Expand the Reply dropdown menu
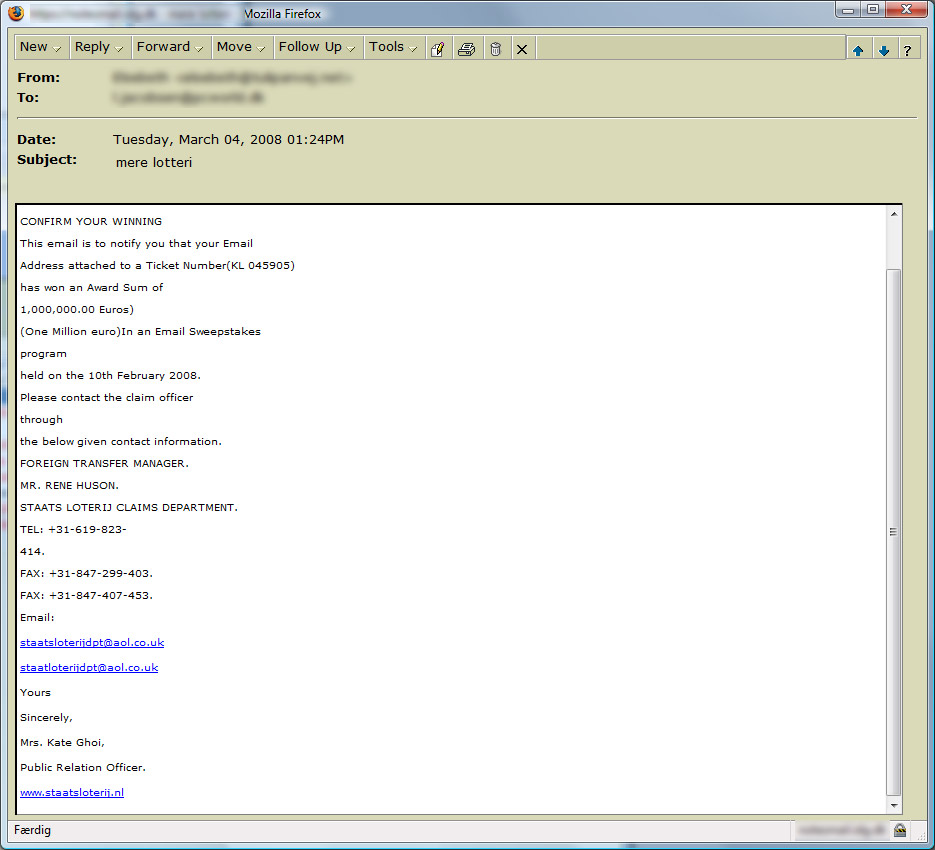This screenshot has width=935, height=850. coord(99,47)
